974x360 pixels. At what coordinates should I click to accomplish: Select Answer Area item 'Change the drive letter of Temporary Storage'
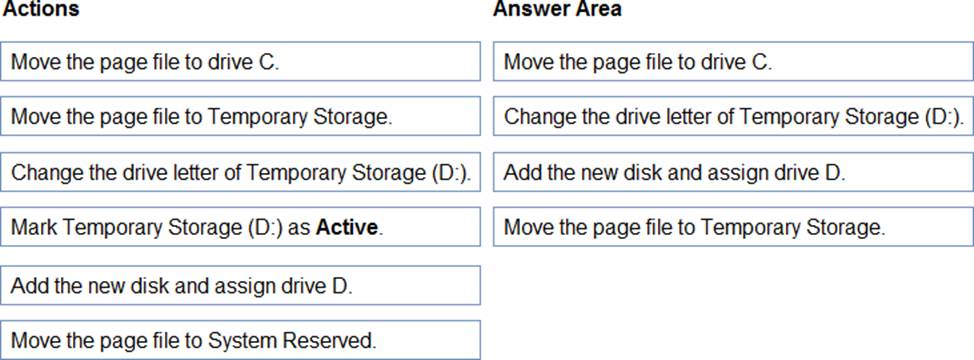(733, 116)
